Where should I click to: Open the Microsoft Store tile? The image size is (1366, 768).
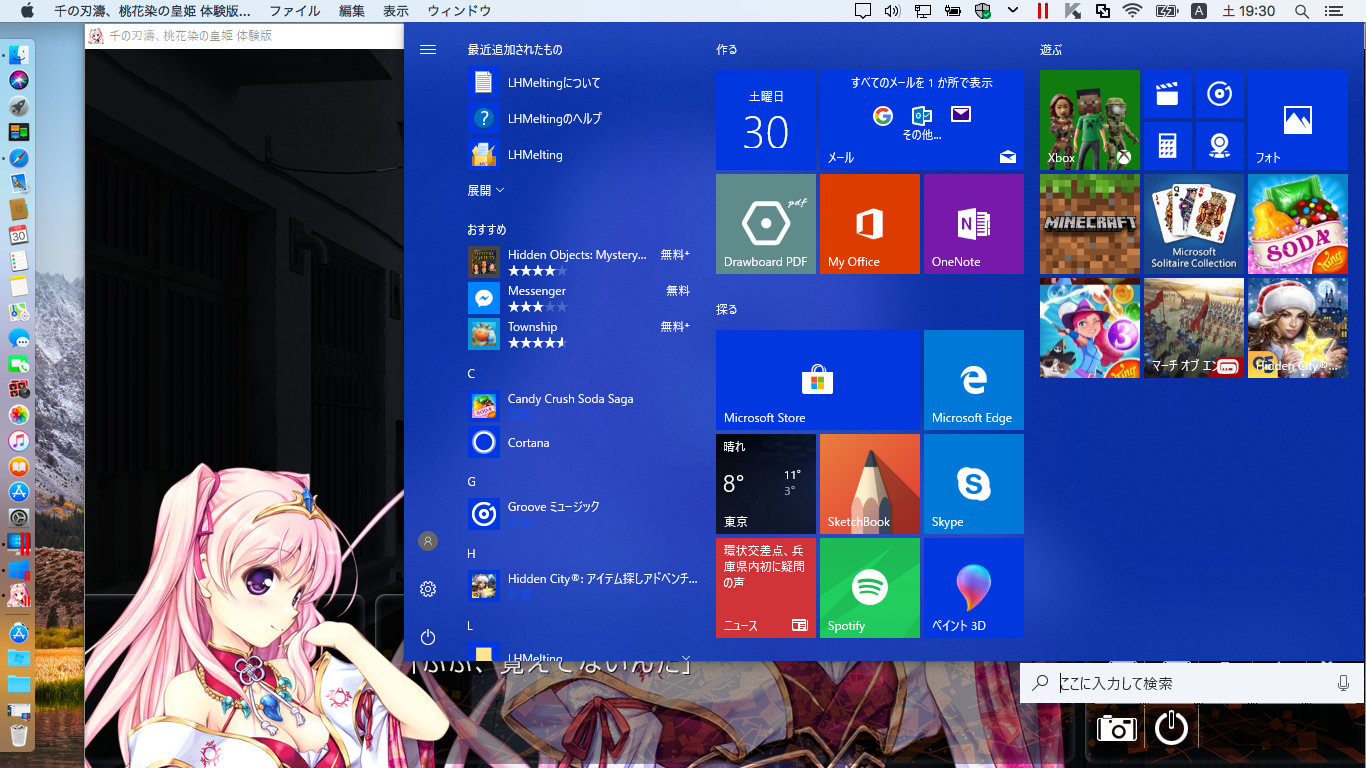818,380
